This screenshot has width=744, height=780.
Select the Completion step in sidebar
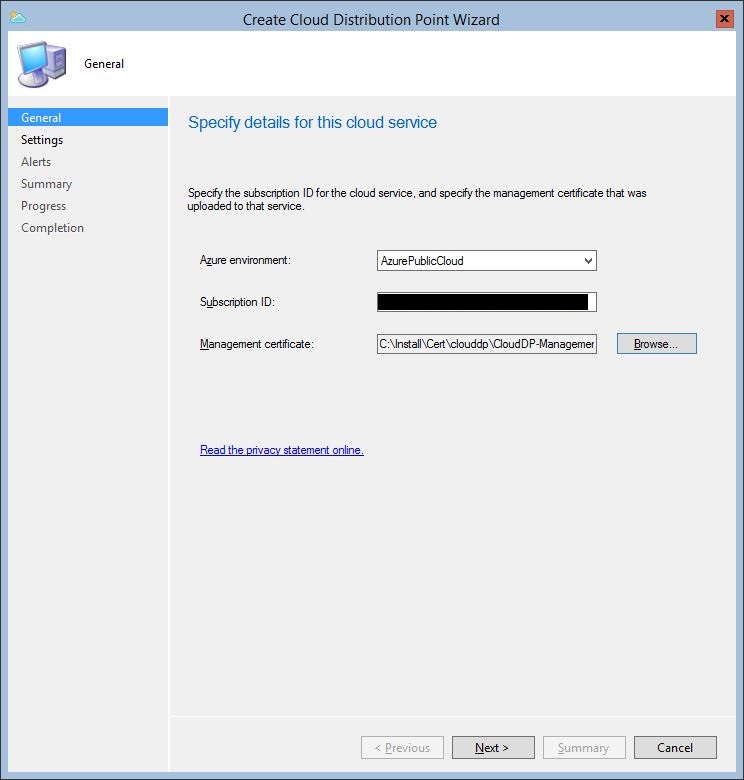pyautogui.click(x=52, y=228)
